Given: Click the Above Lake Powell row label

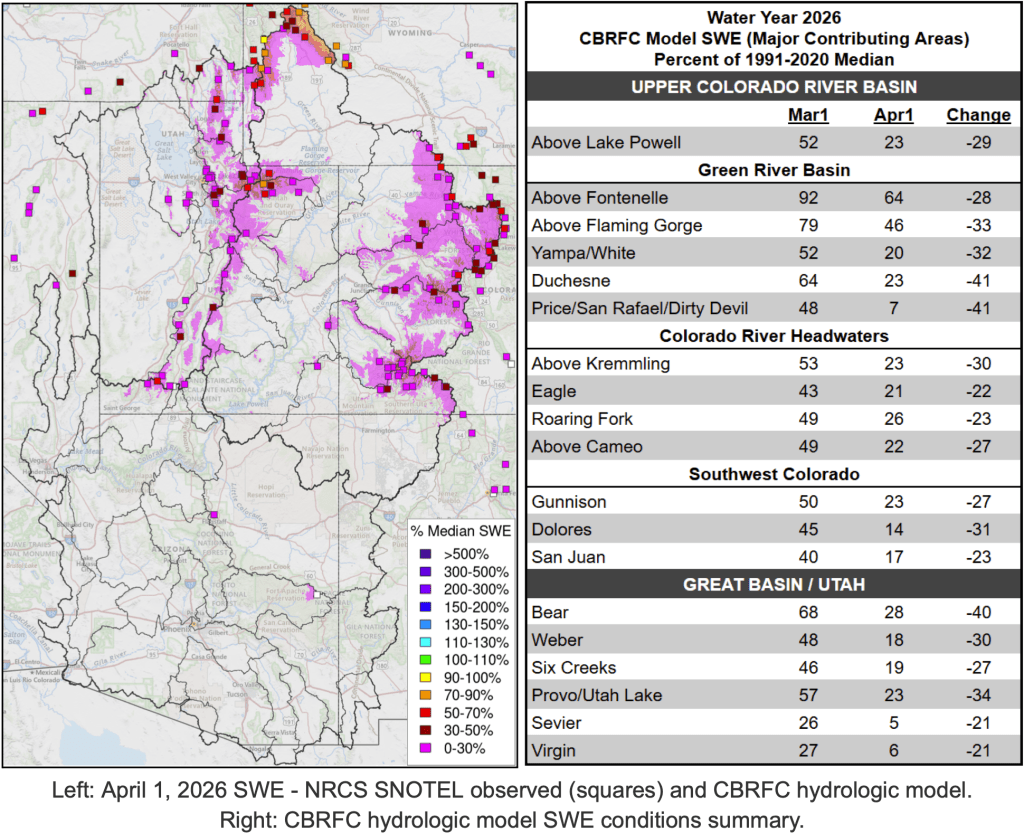Looking at the screenshot, I should tap(605, 143).
